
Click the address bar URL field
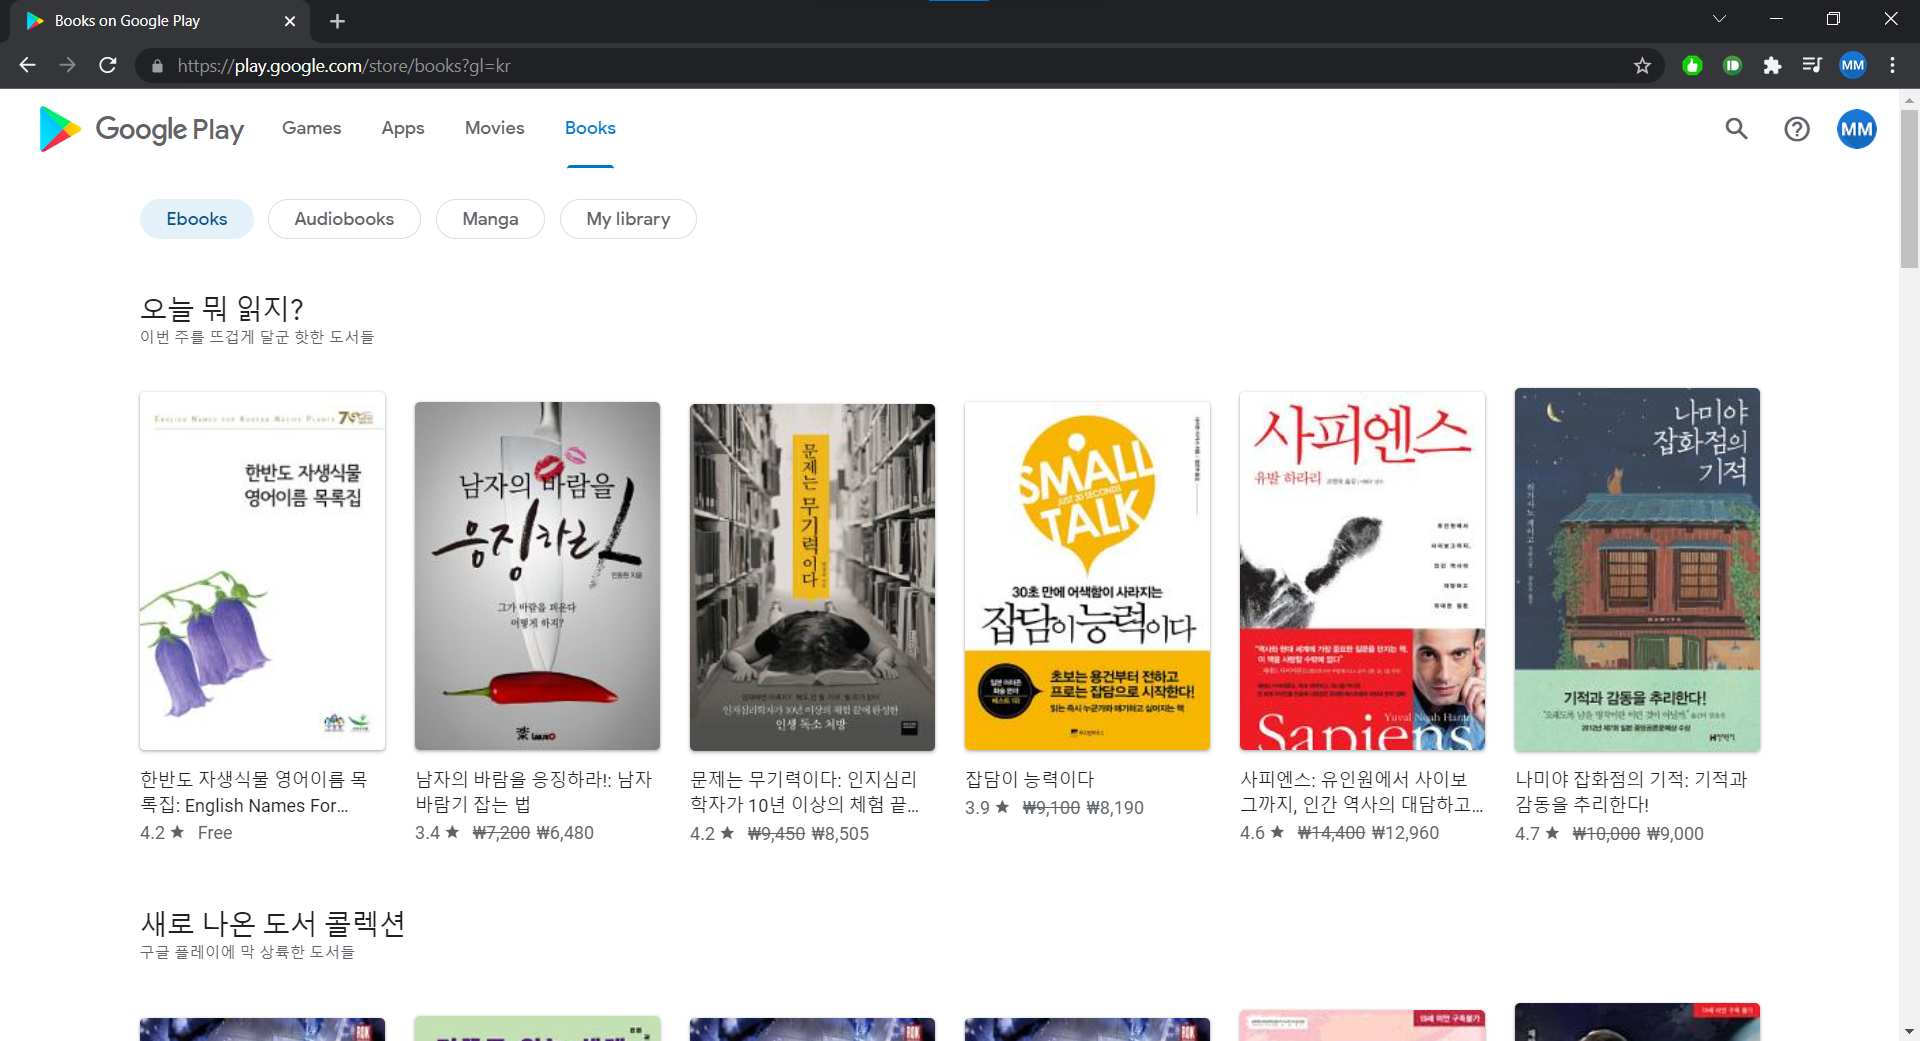(800, 66)
